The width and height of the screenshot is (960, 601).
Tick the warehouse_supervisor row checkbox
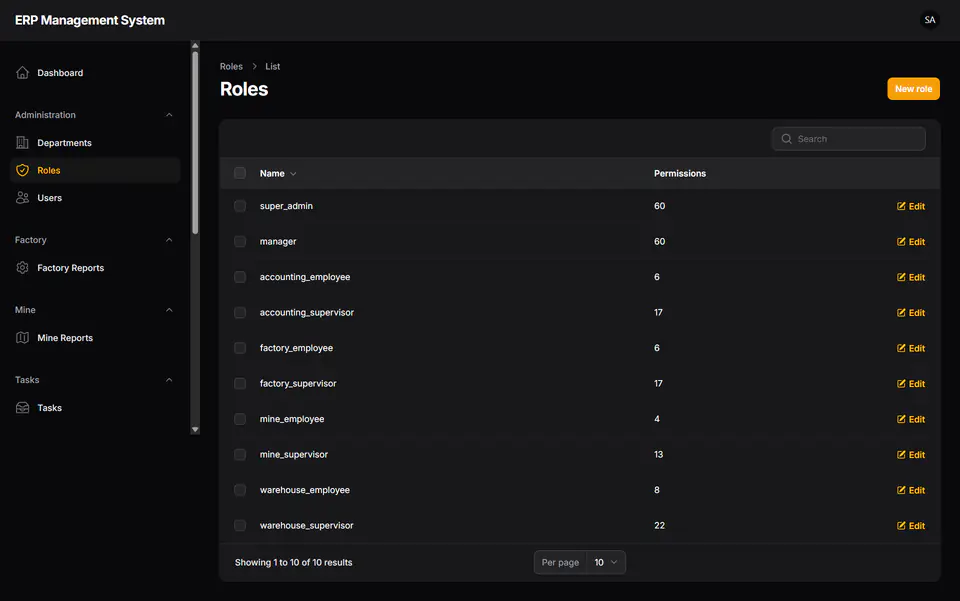tap(240, 526)
